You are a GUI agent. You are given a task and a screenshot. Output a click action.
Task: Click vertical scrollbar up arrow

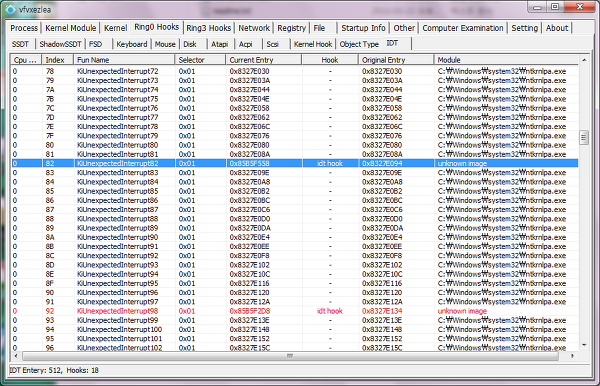584,60
